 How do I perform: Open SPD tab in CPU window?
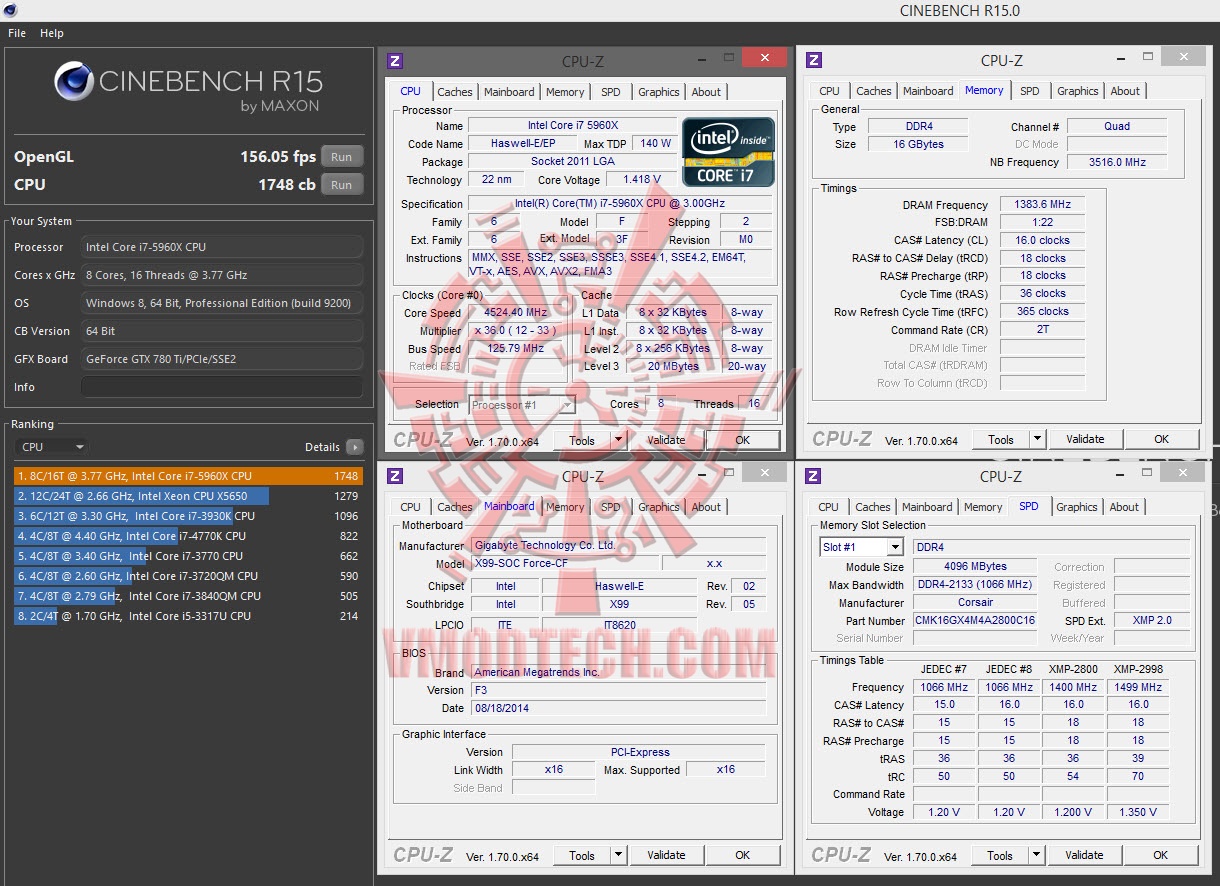point(611,92)
